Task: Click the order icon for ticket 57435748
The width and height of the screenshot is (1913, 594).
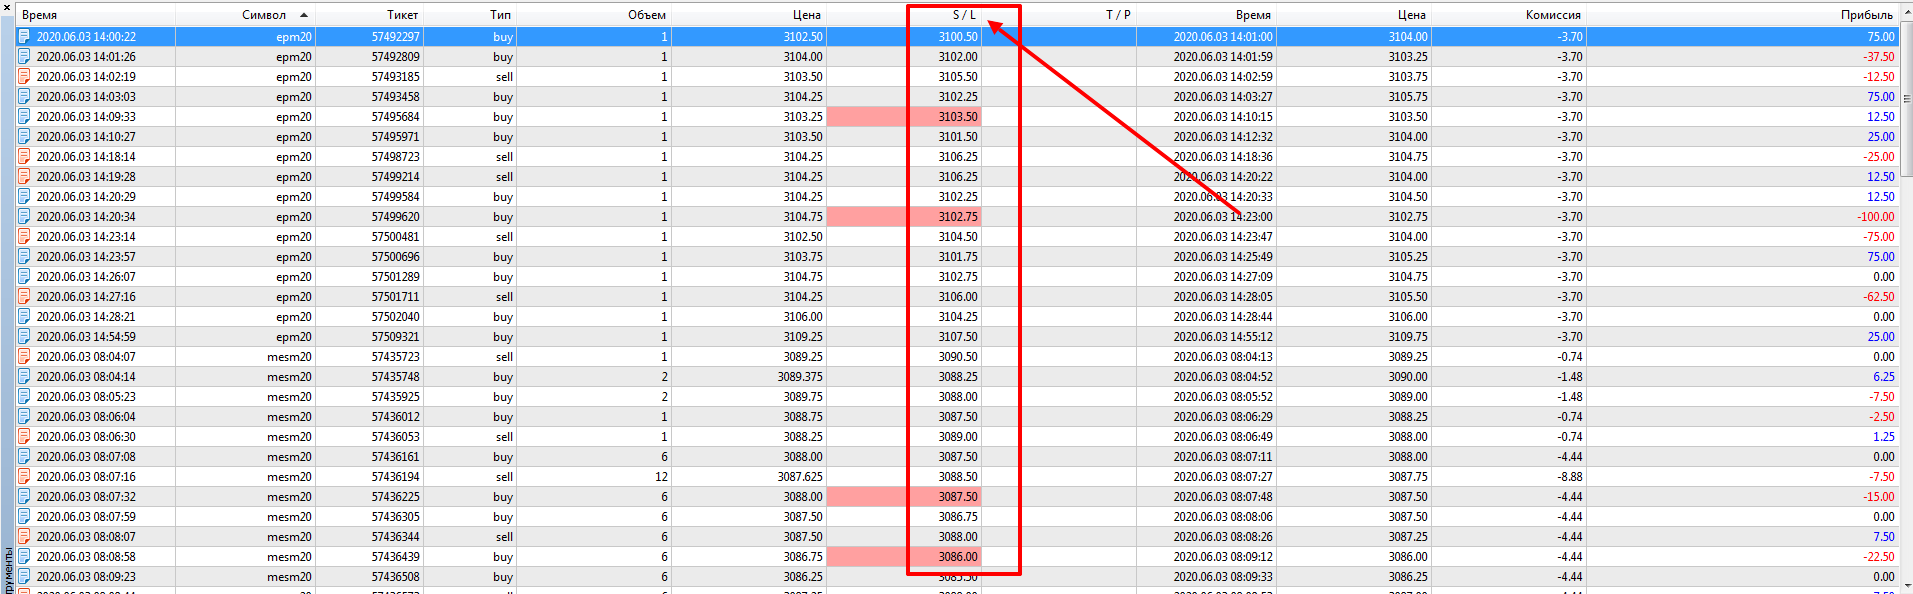Action: [25, 377]
